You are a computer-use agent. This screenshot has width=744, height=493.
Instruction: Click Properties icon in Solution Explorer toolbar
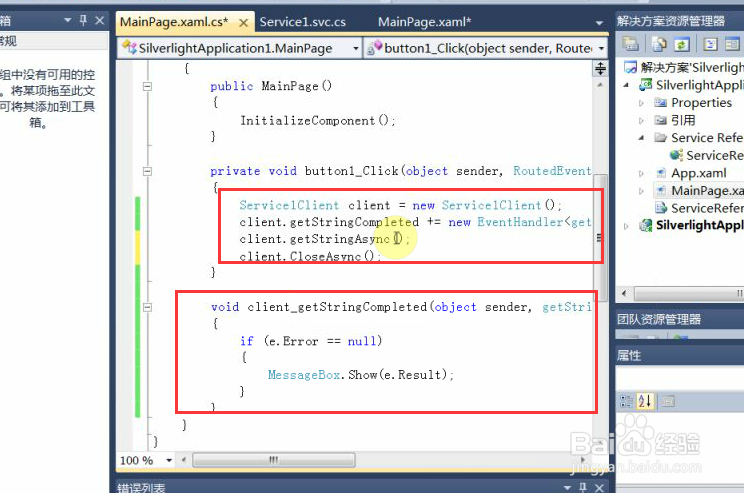(631, 44)
